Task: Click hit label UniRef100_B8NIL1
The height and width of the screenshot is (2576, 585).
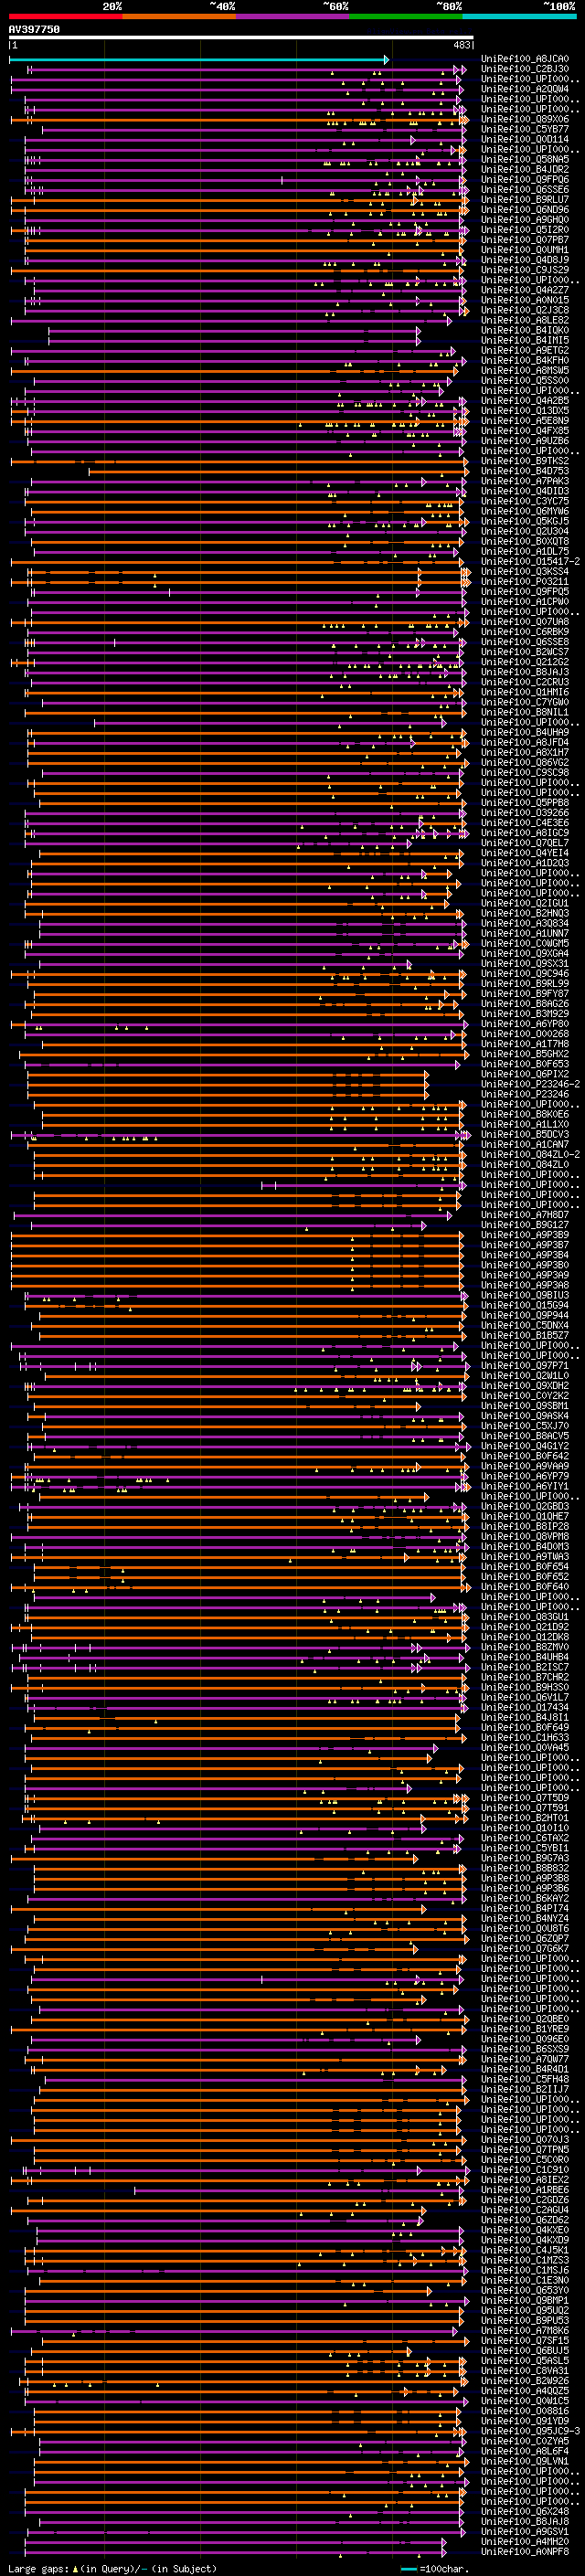Action: point(525,712)
